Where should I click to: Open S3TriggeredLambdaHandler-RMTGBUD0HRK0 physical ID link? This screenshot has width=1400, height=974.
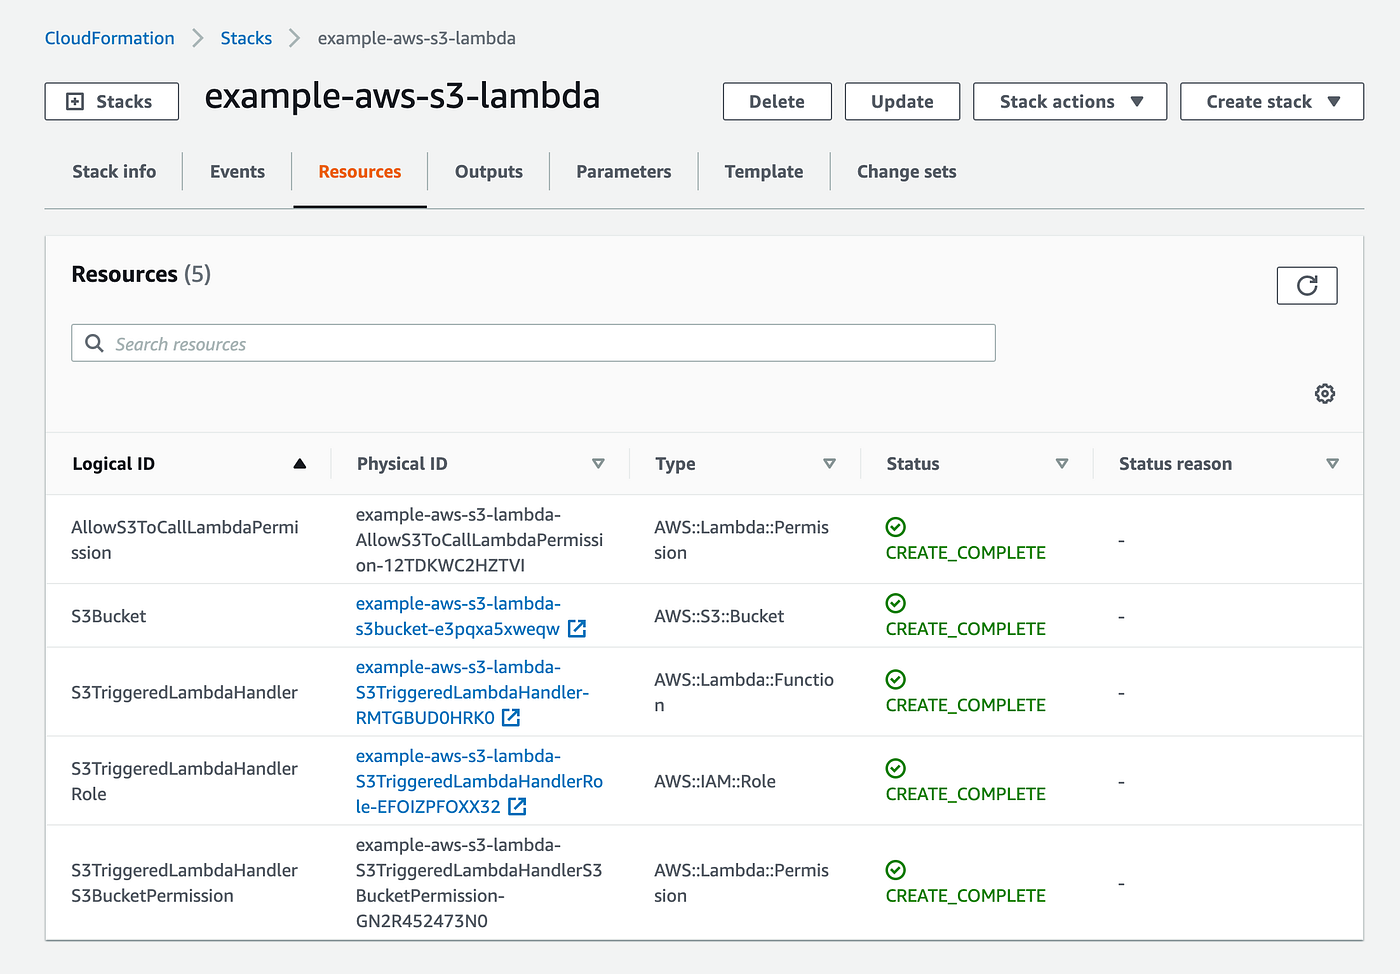point(472,692)
